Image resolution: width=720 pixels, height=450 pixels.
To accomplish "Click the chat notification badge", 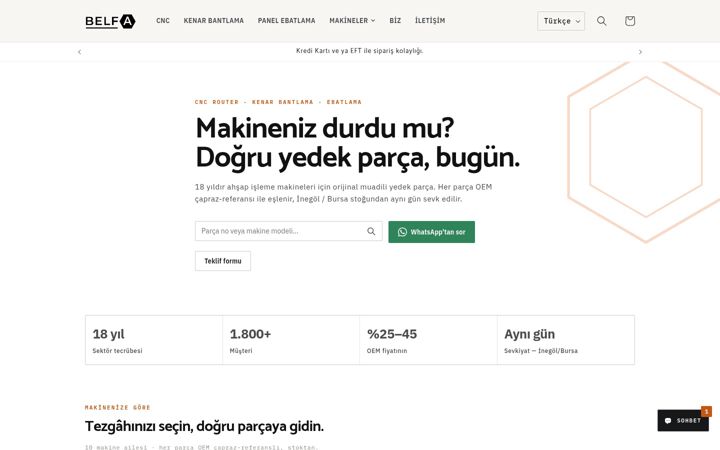I will click(706, 411).
